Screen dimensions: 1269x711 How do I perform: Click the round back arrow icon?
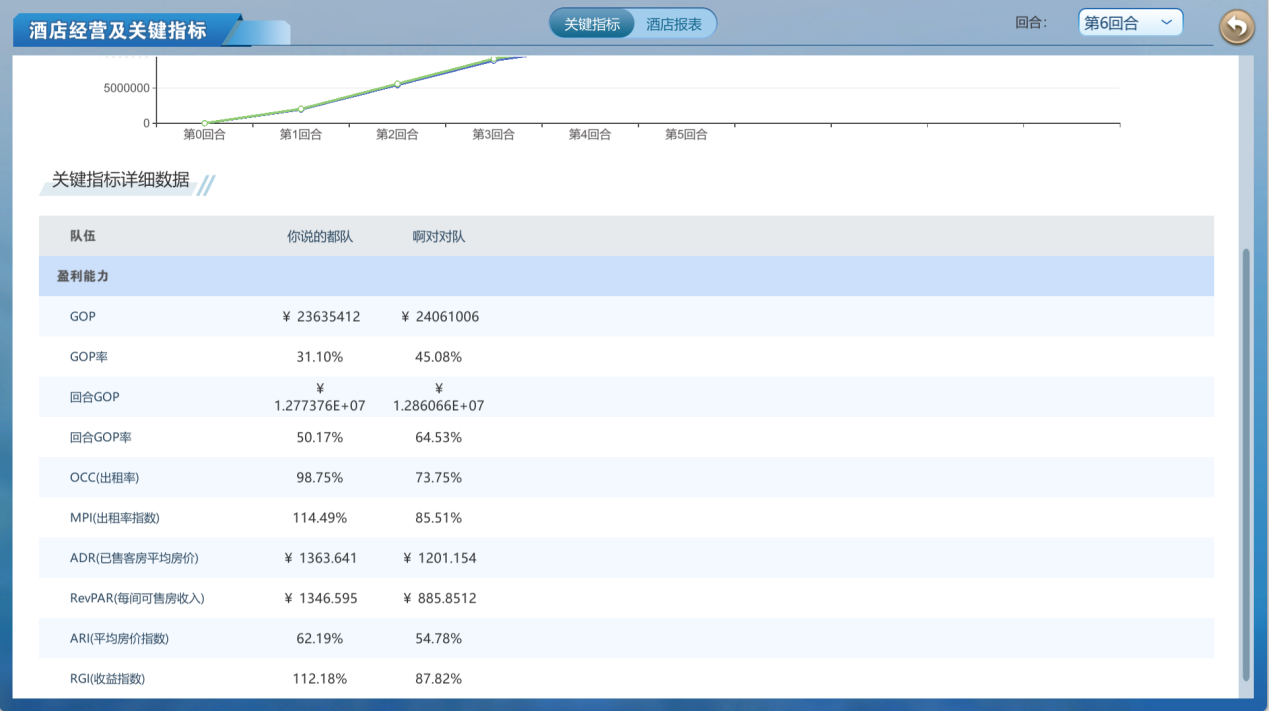pyautogui.click(x=1236, y=27)
